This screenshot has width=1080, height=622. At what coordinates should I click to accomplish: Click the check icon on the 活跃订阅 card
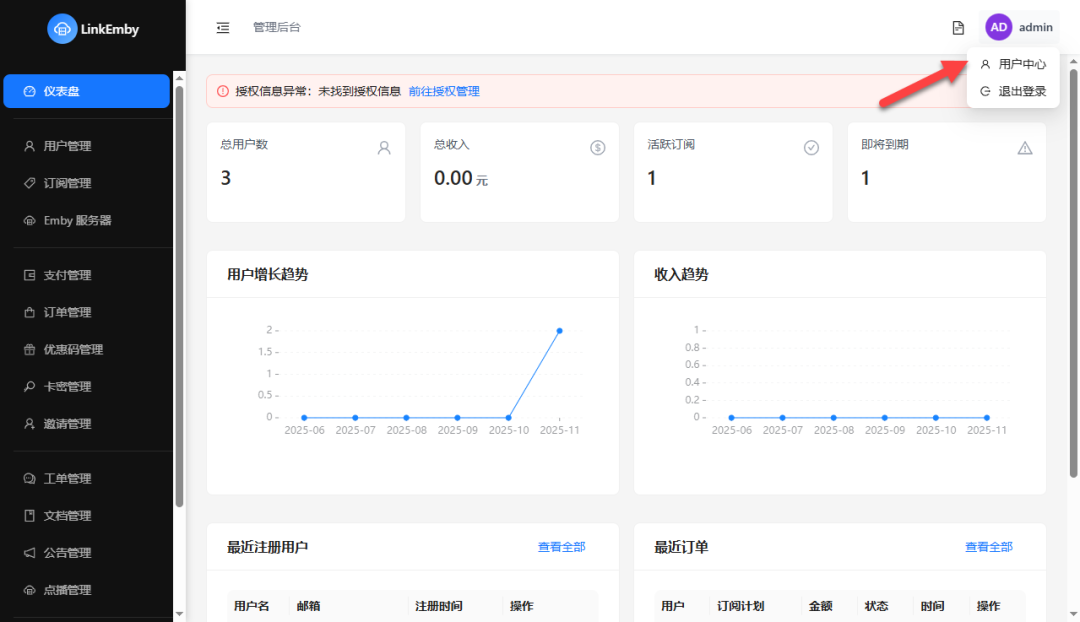tap(811, 147)
